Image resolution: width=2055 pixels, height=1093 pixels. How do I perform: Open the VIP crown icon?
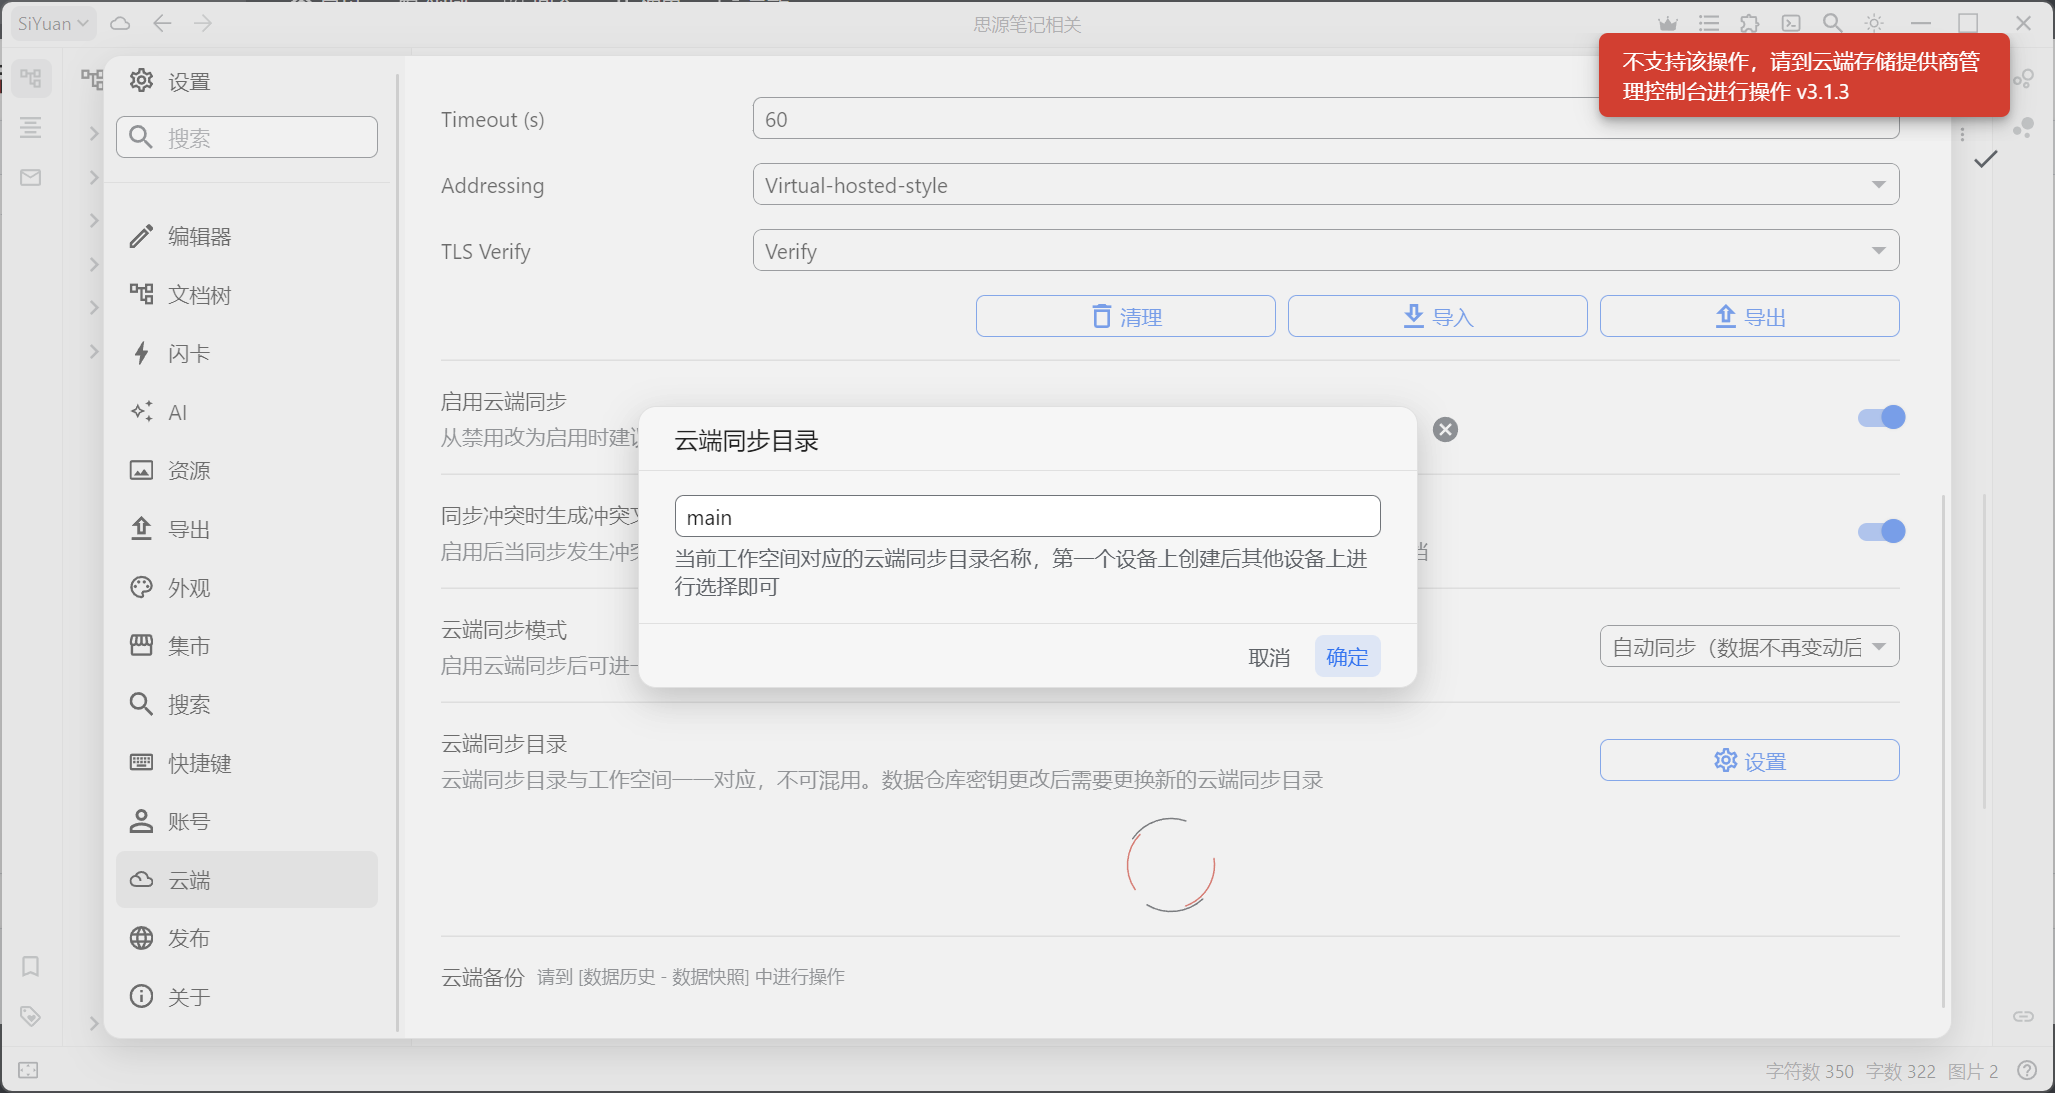click(1667, 23)
